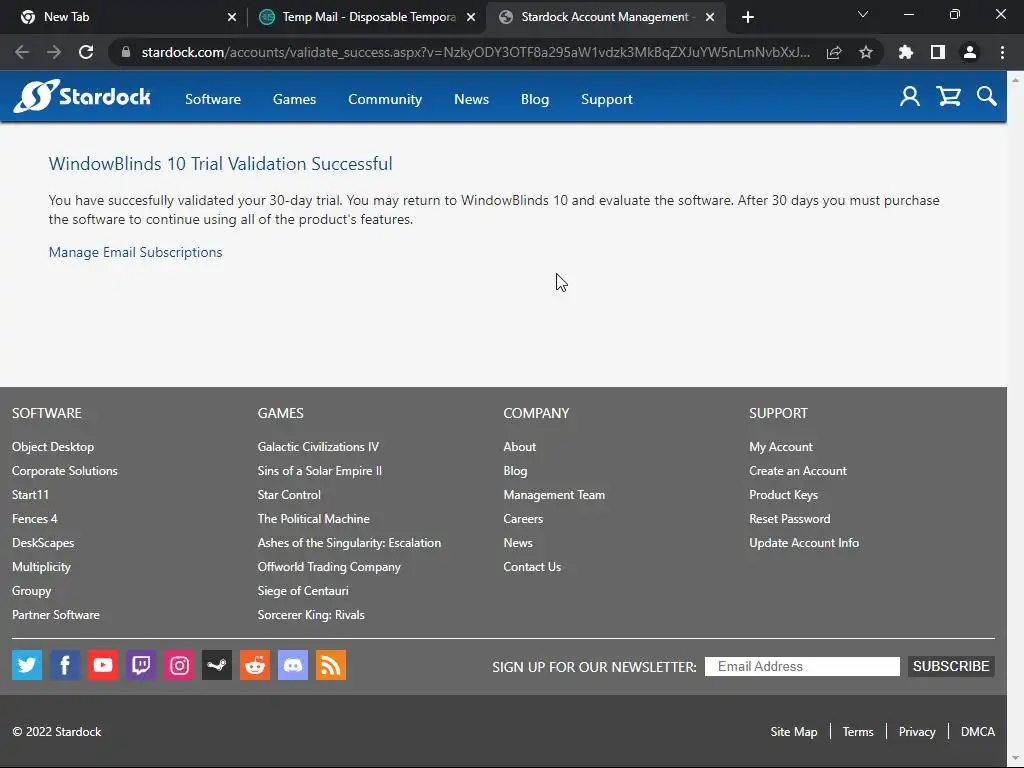The image size is (1024, 768).
Task: Open the Product Keys link
Action: (x=784, y=495)
